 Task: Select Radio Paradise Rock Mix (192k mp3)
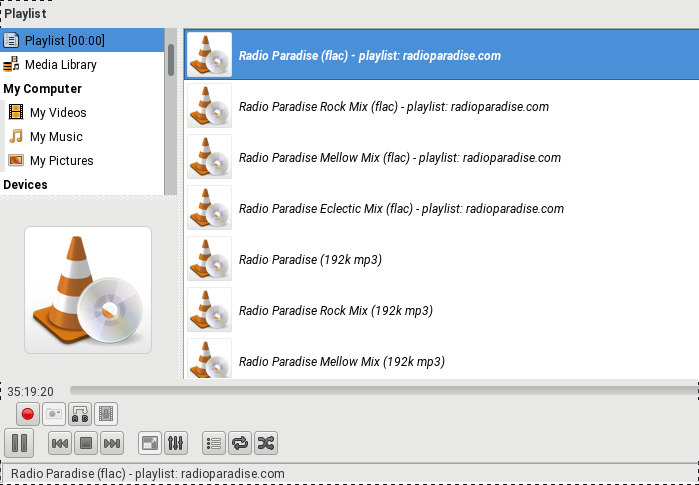tap(441, 310)
